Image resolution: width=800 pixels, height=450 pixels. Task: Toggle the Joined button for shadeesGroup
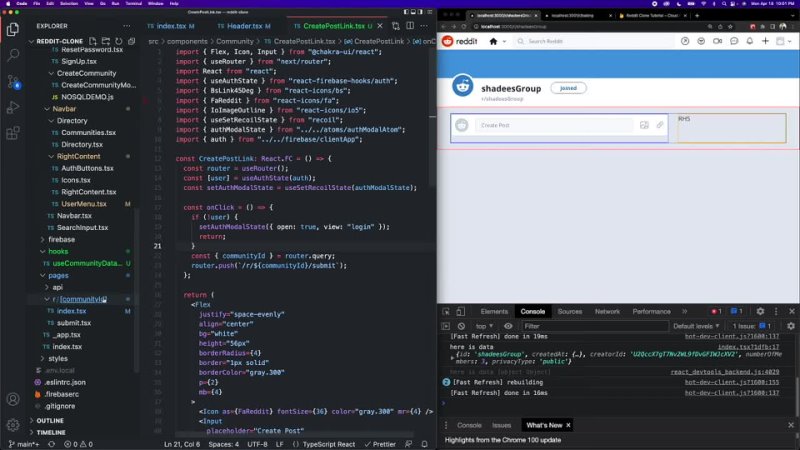(x=568, y=88)
